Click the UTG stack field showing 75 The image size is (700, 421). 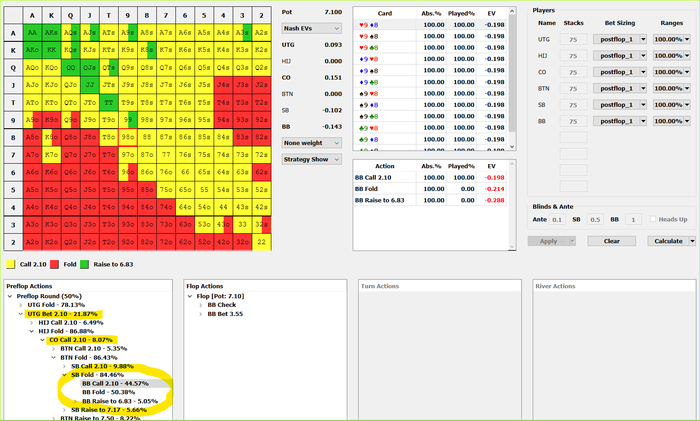point(573,39)
